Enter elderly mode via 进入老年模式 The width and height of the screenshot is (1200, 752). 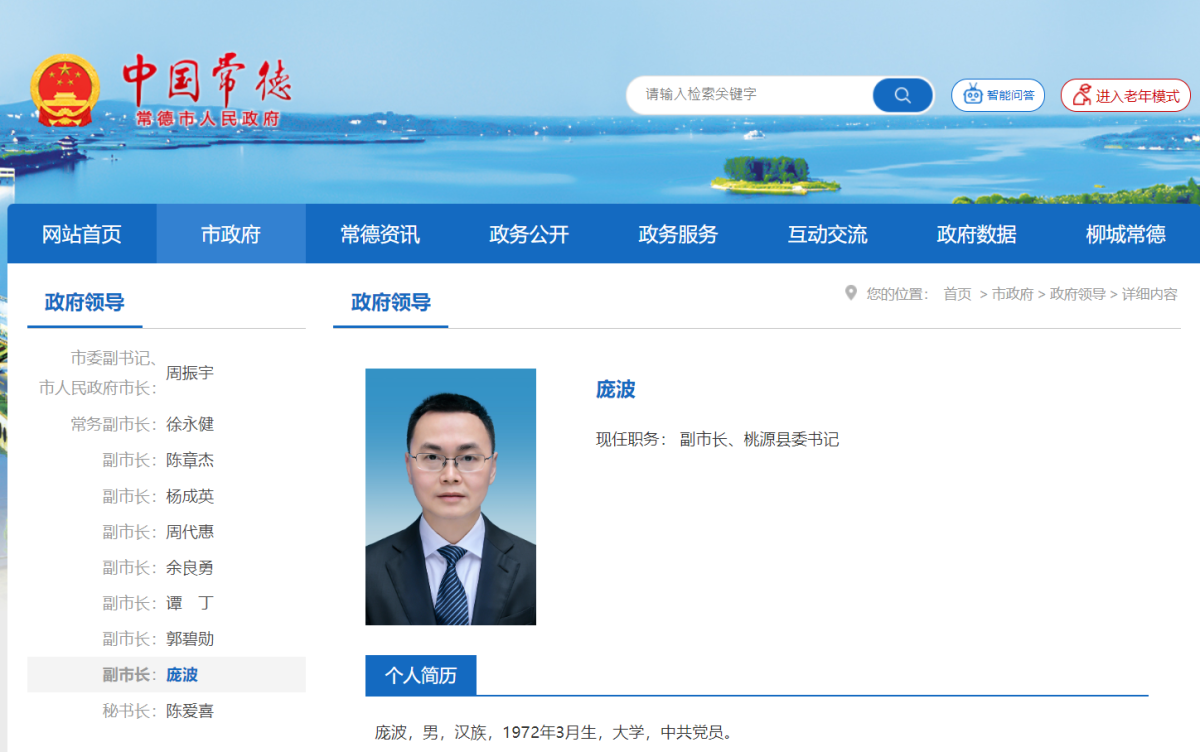[1125, 96]
